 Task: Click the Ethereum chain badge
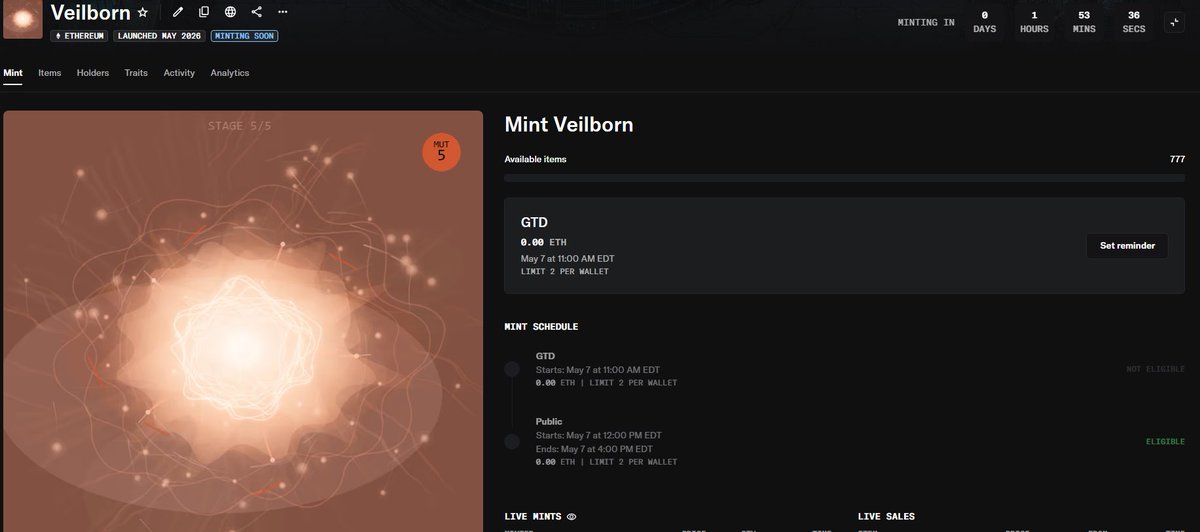[x=80, y=36]
